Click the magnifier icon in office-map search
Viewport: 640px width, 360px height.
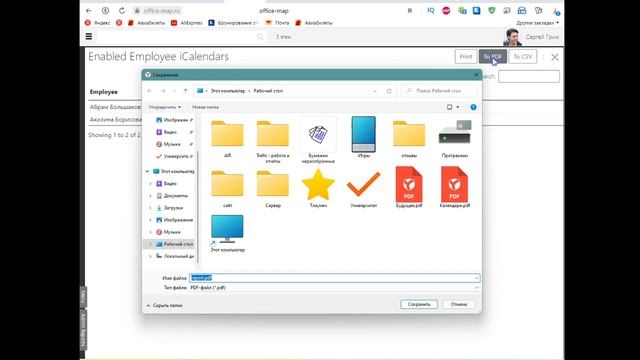tap(260, 37)
